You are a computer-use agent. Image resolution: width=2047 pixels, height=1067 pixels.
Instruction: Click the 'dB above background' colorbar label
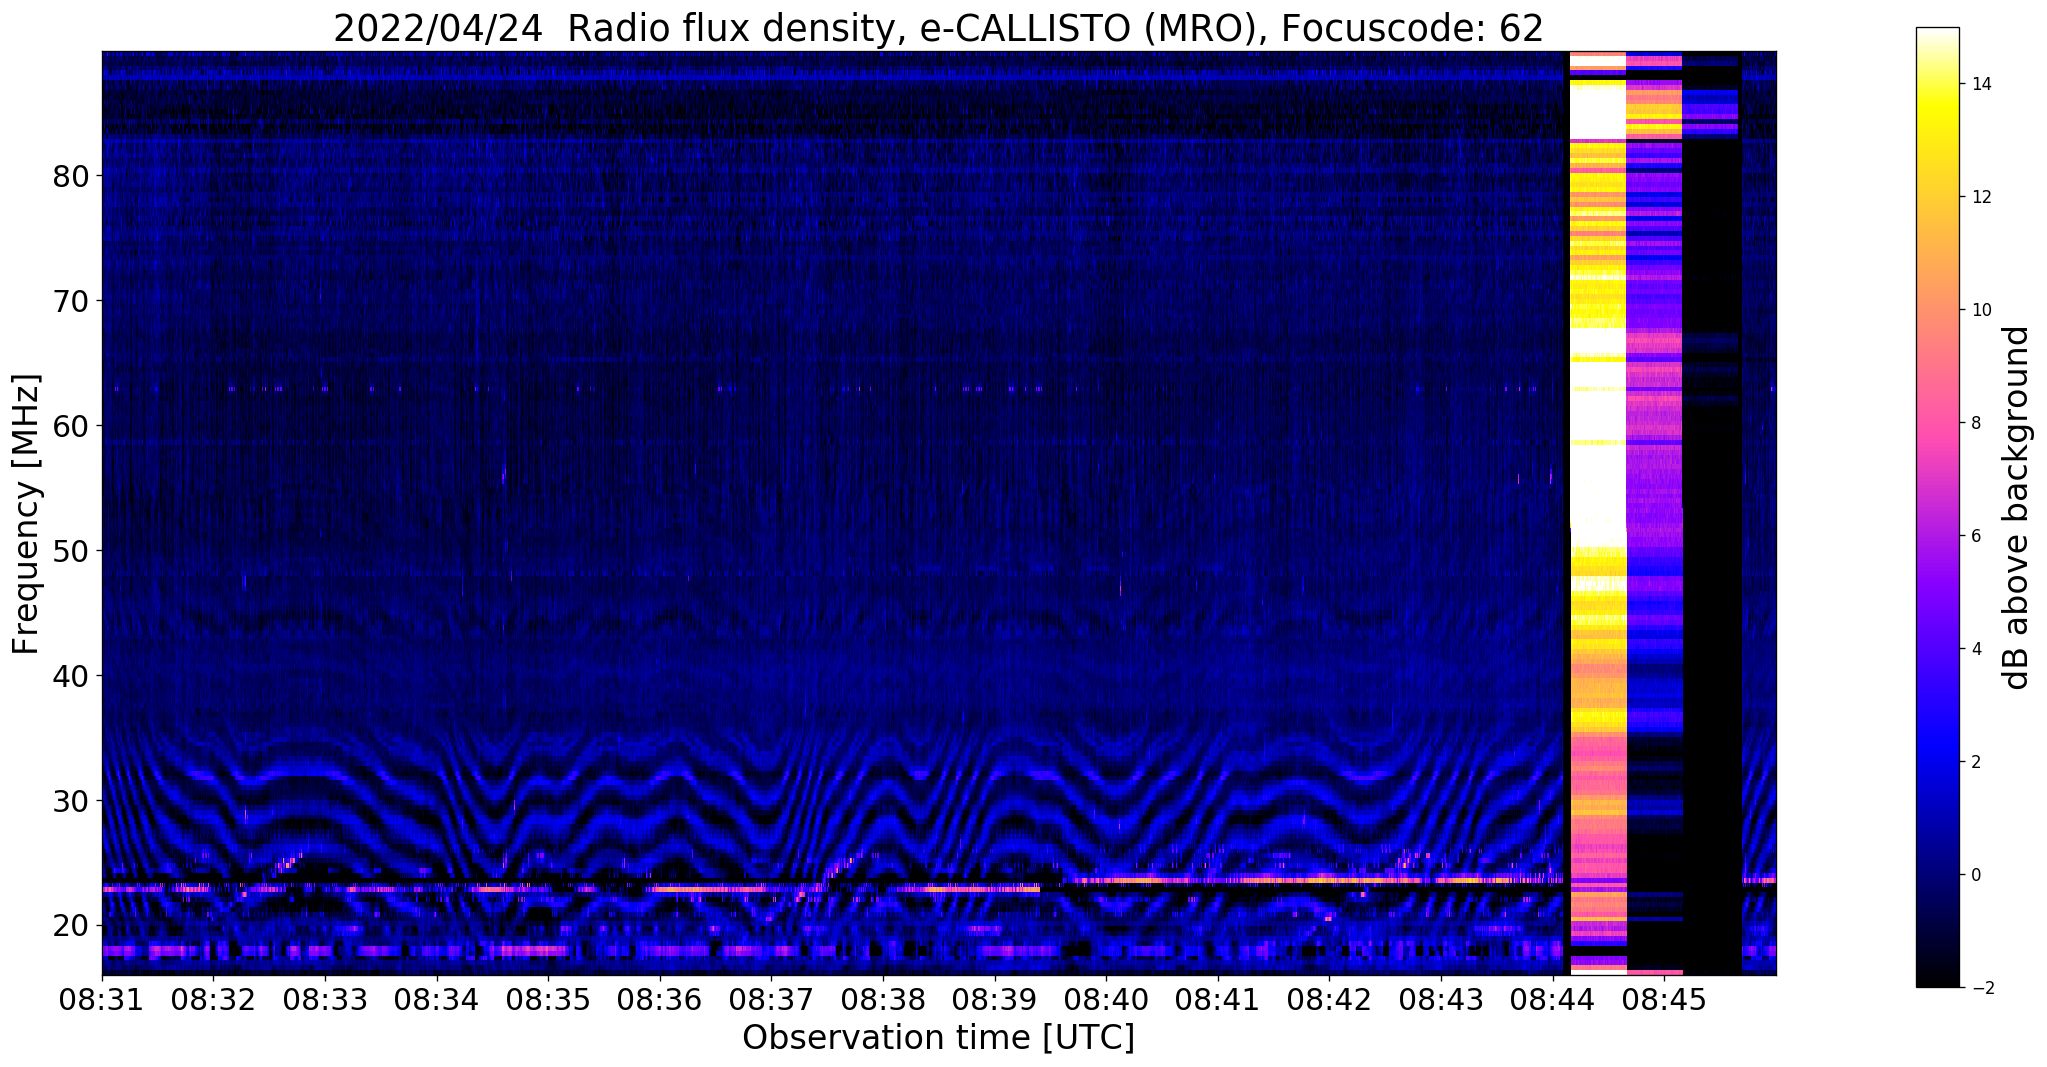click(x=2017, y=508)
